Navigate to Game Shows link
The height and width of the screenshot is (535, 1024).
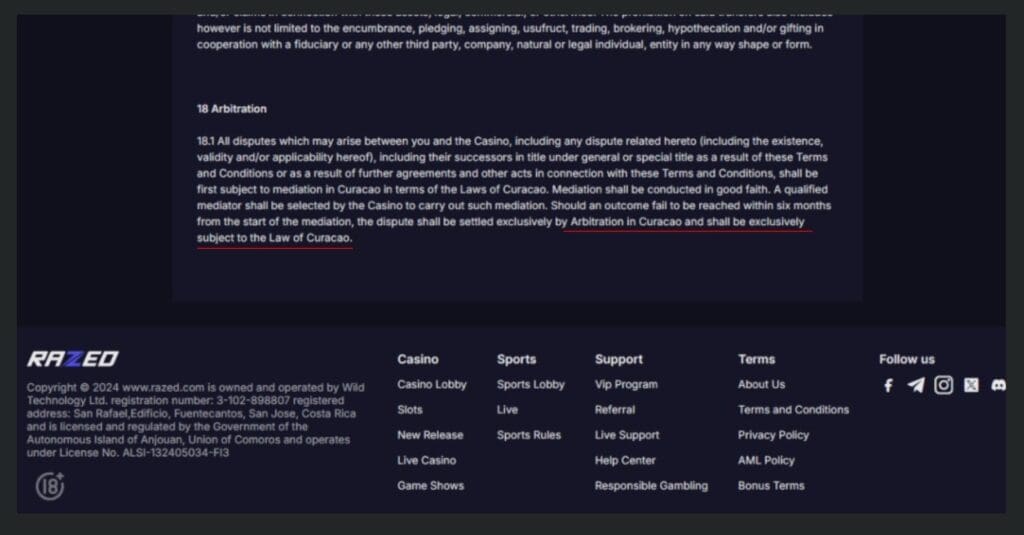coord(430,486)
